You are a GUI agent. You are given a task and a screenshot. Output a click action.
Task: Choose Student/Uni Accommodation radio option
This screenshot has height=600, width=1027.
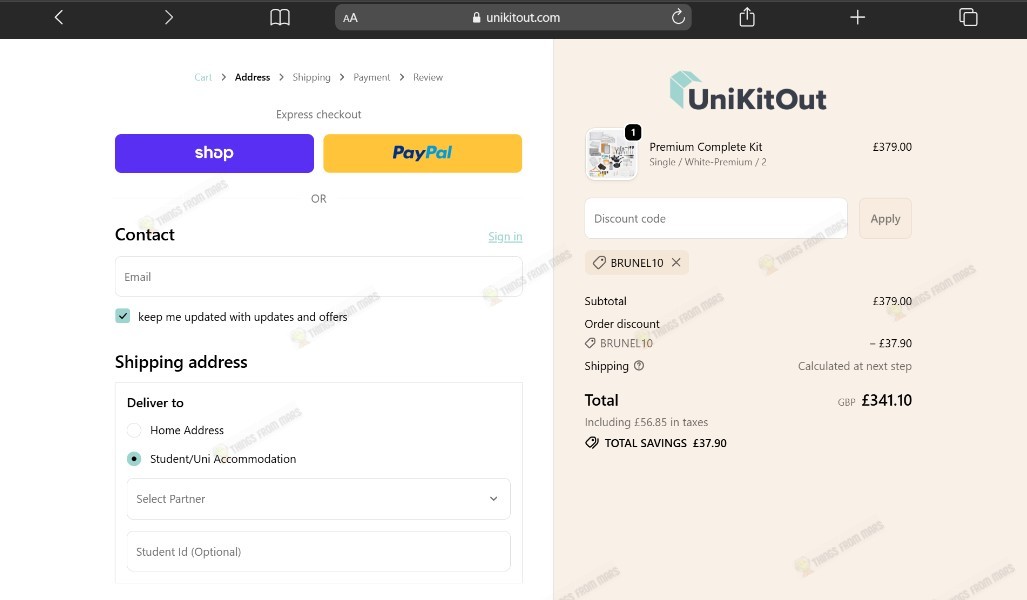[134, 459]
